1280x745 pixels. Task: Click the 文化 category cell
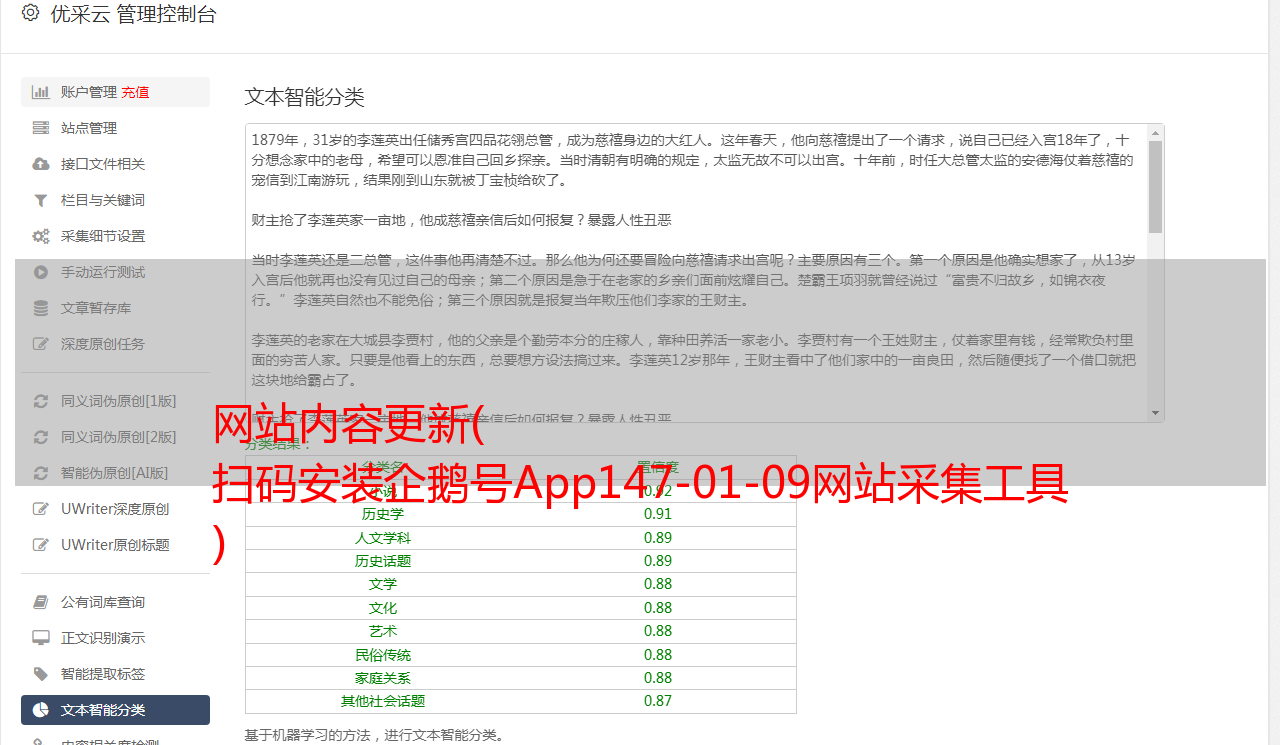pyautogui.click(x=383, y=608)
